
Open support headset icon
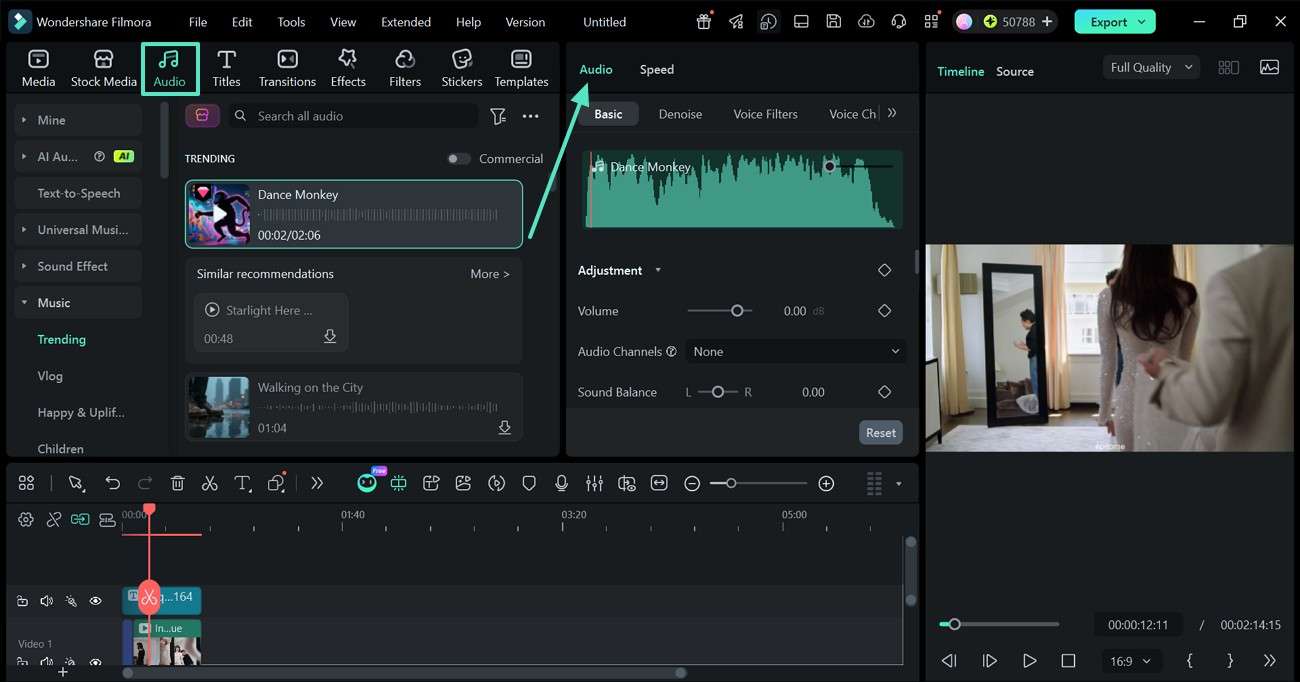click(x=898, y=21)
